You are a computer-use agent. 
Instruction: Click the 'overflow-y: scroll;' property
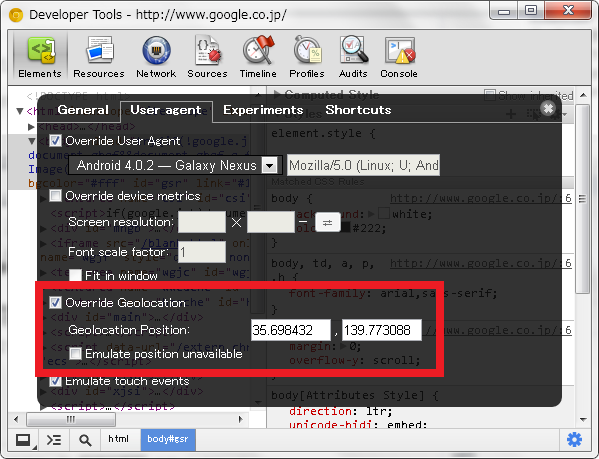(355, 360)
